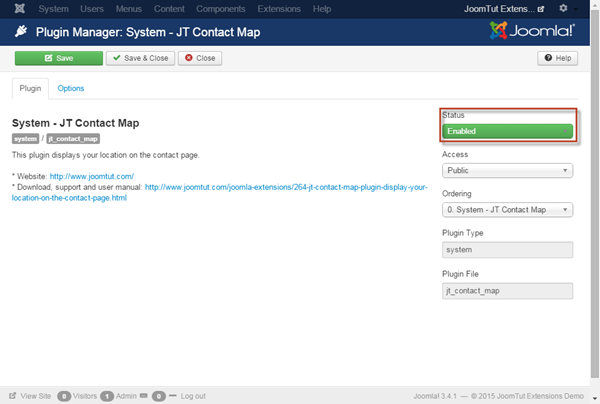Click the vertical page scrollbar

pos(595,193)
